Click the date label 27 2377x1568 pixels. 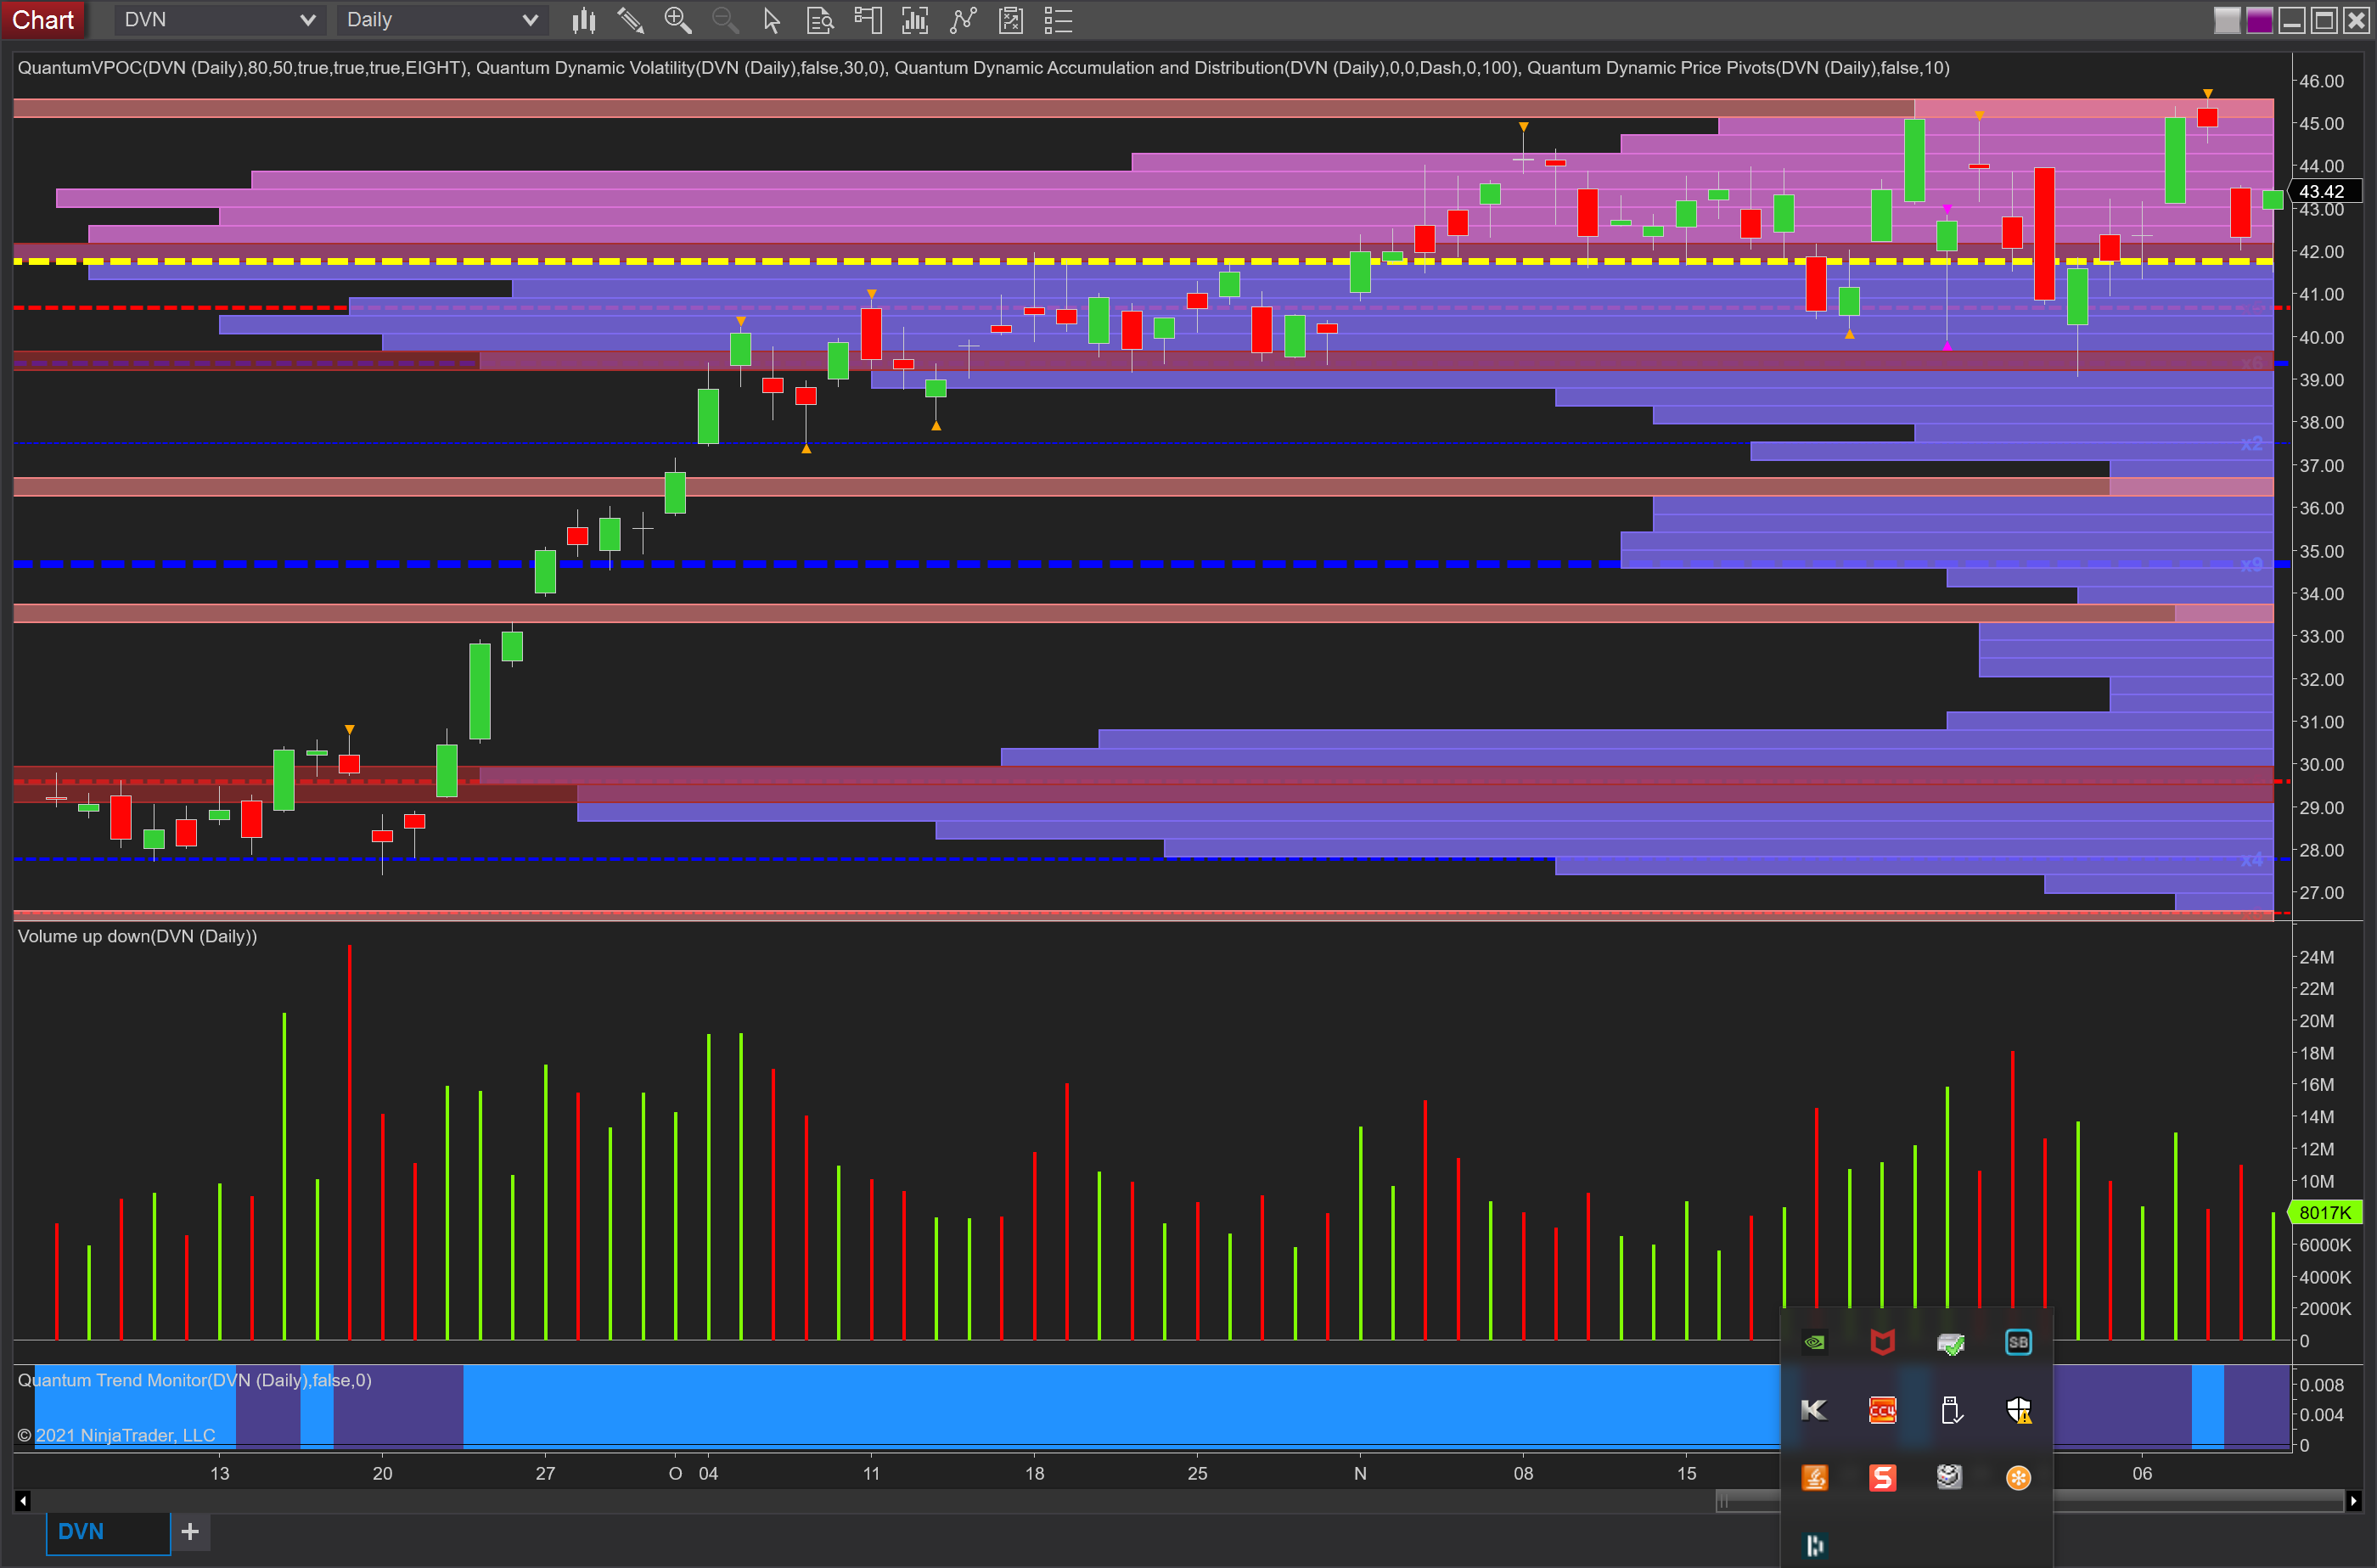click(x=545, y=1473)
